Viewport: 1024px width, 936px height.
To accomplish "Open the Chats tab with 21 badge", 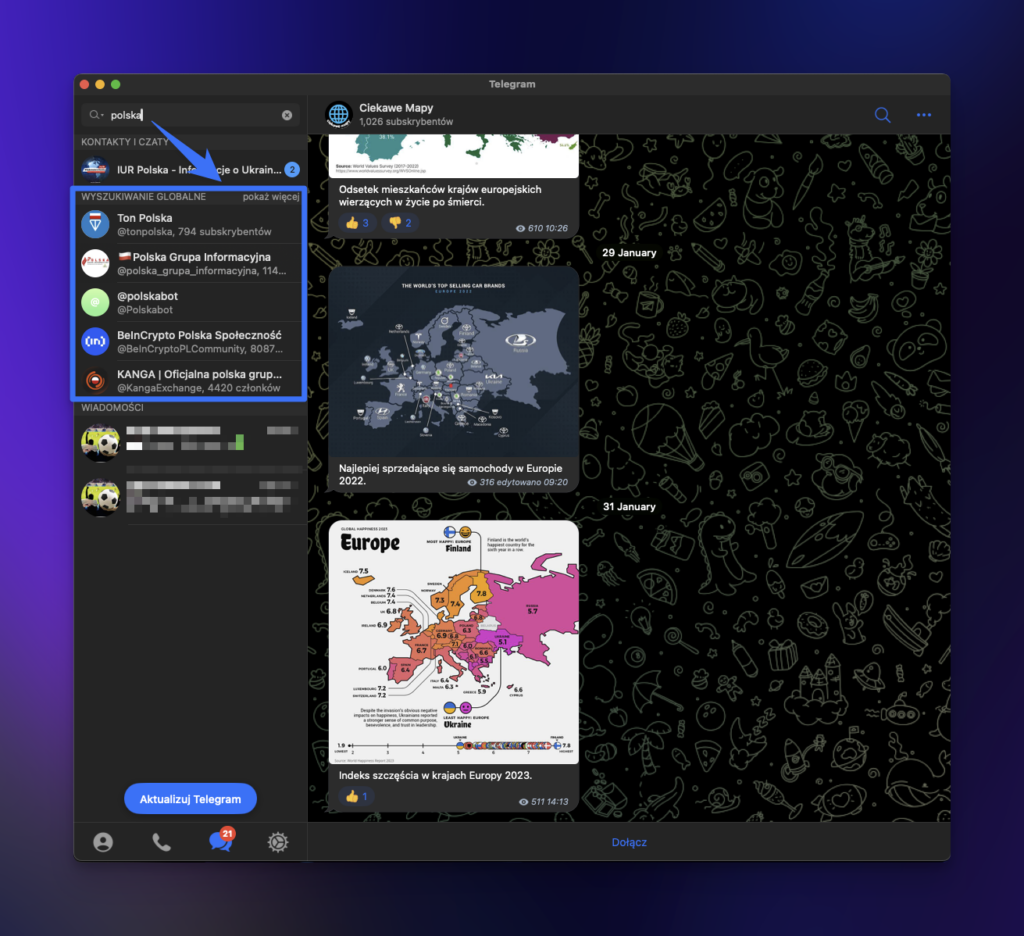I will pyautogui.click(x=220, y=842).
